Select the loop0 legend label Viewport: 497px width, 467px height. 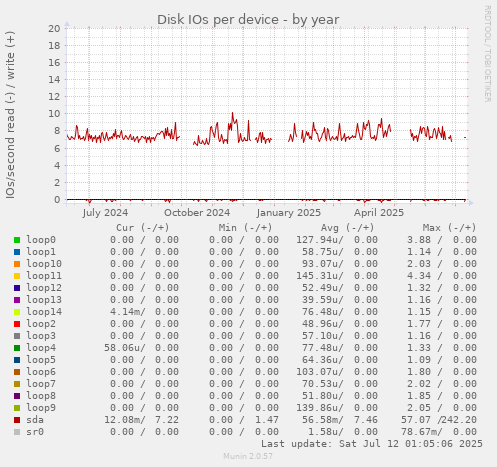tap(41, 240)
